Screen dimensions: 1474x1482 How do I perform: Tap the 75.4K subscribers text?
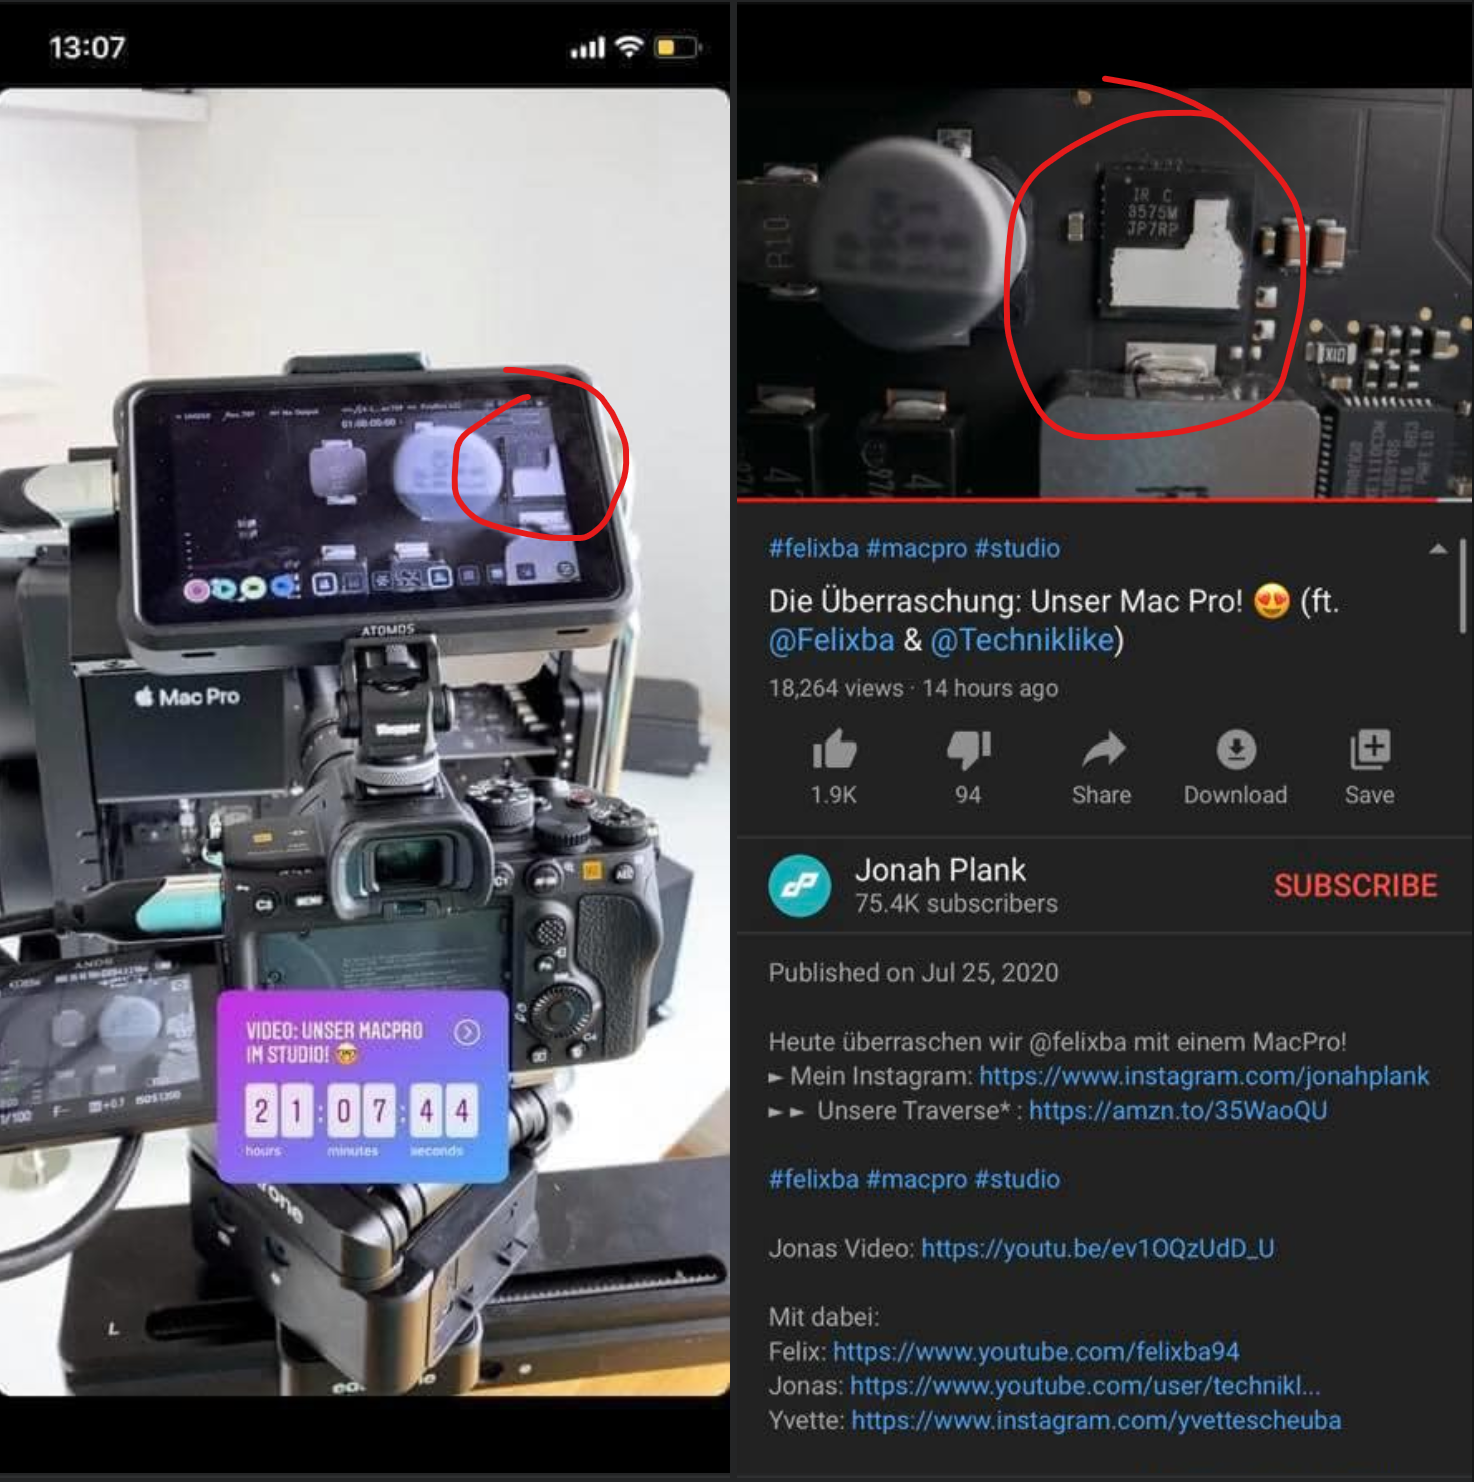[956, 904]
